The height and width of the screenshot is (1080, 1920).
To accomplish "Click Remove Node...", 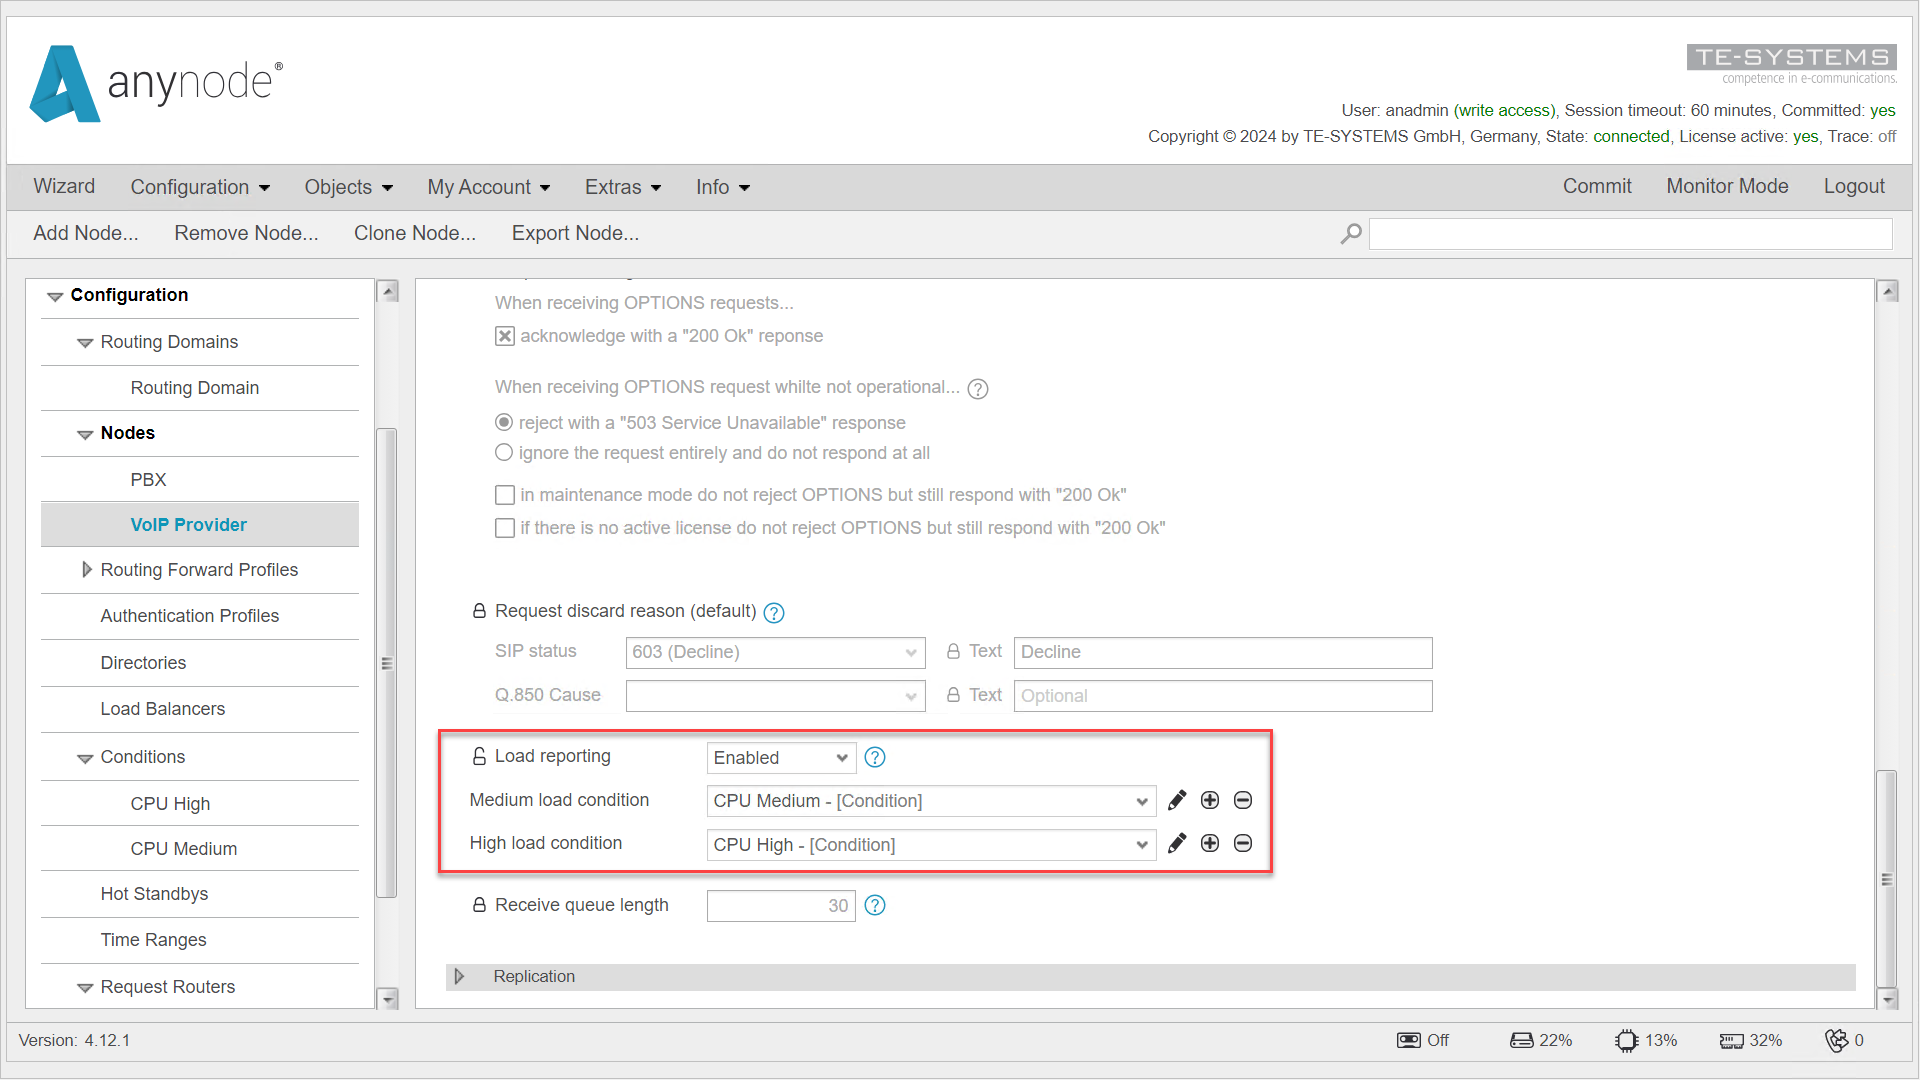I will tap(246, 233).
